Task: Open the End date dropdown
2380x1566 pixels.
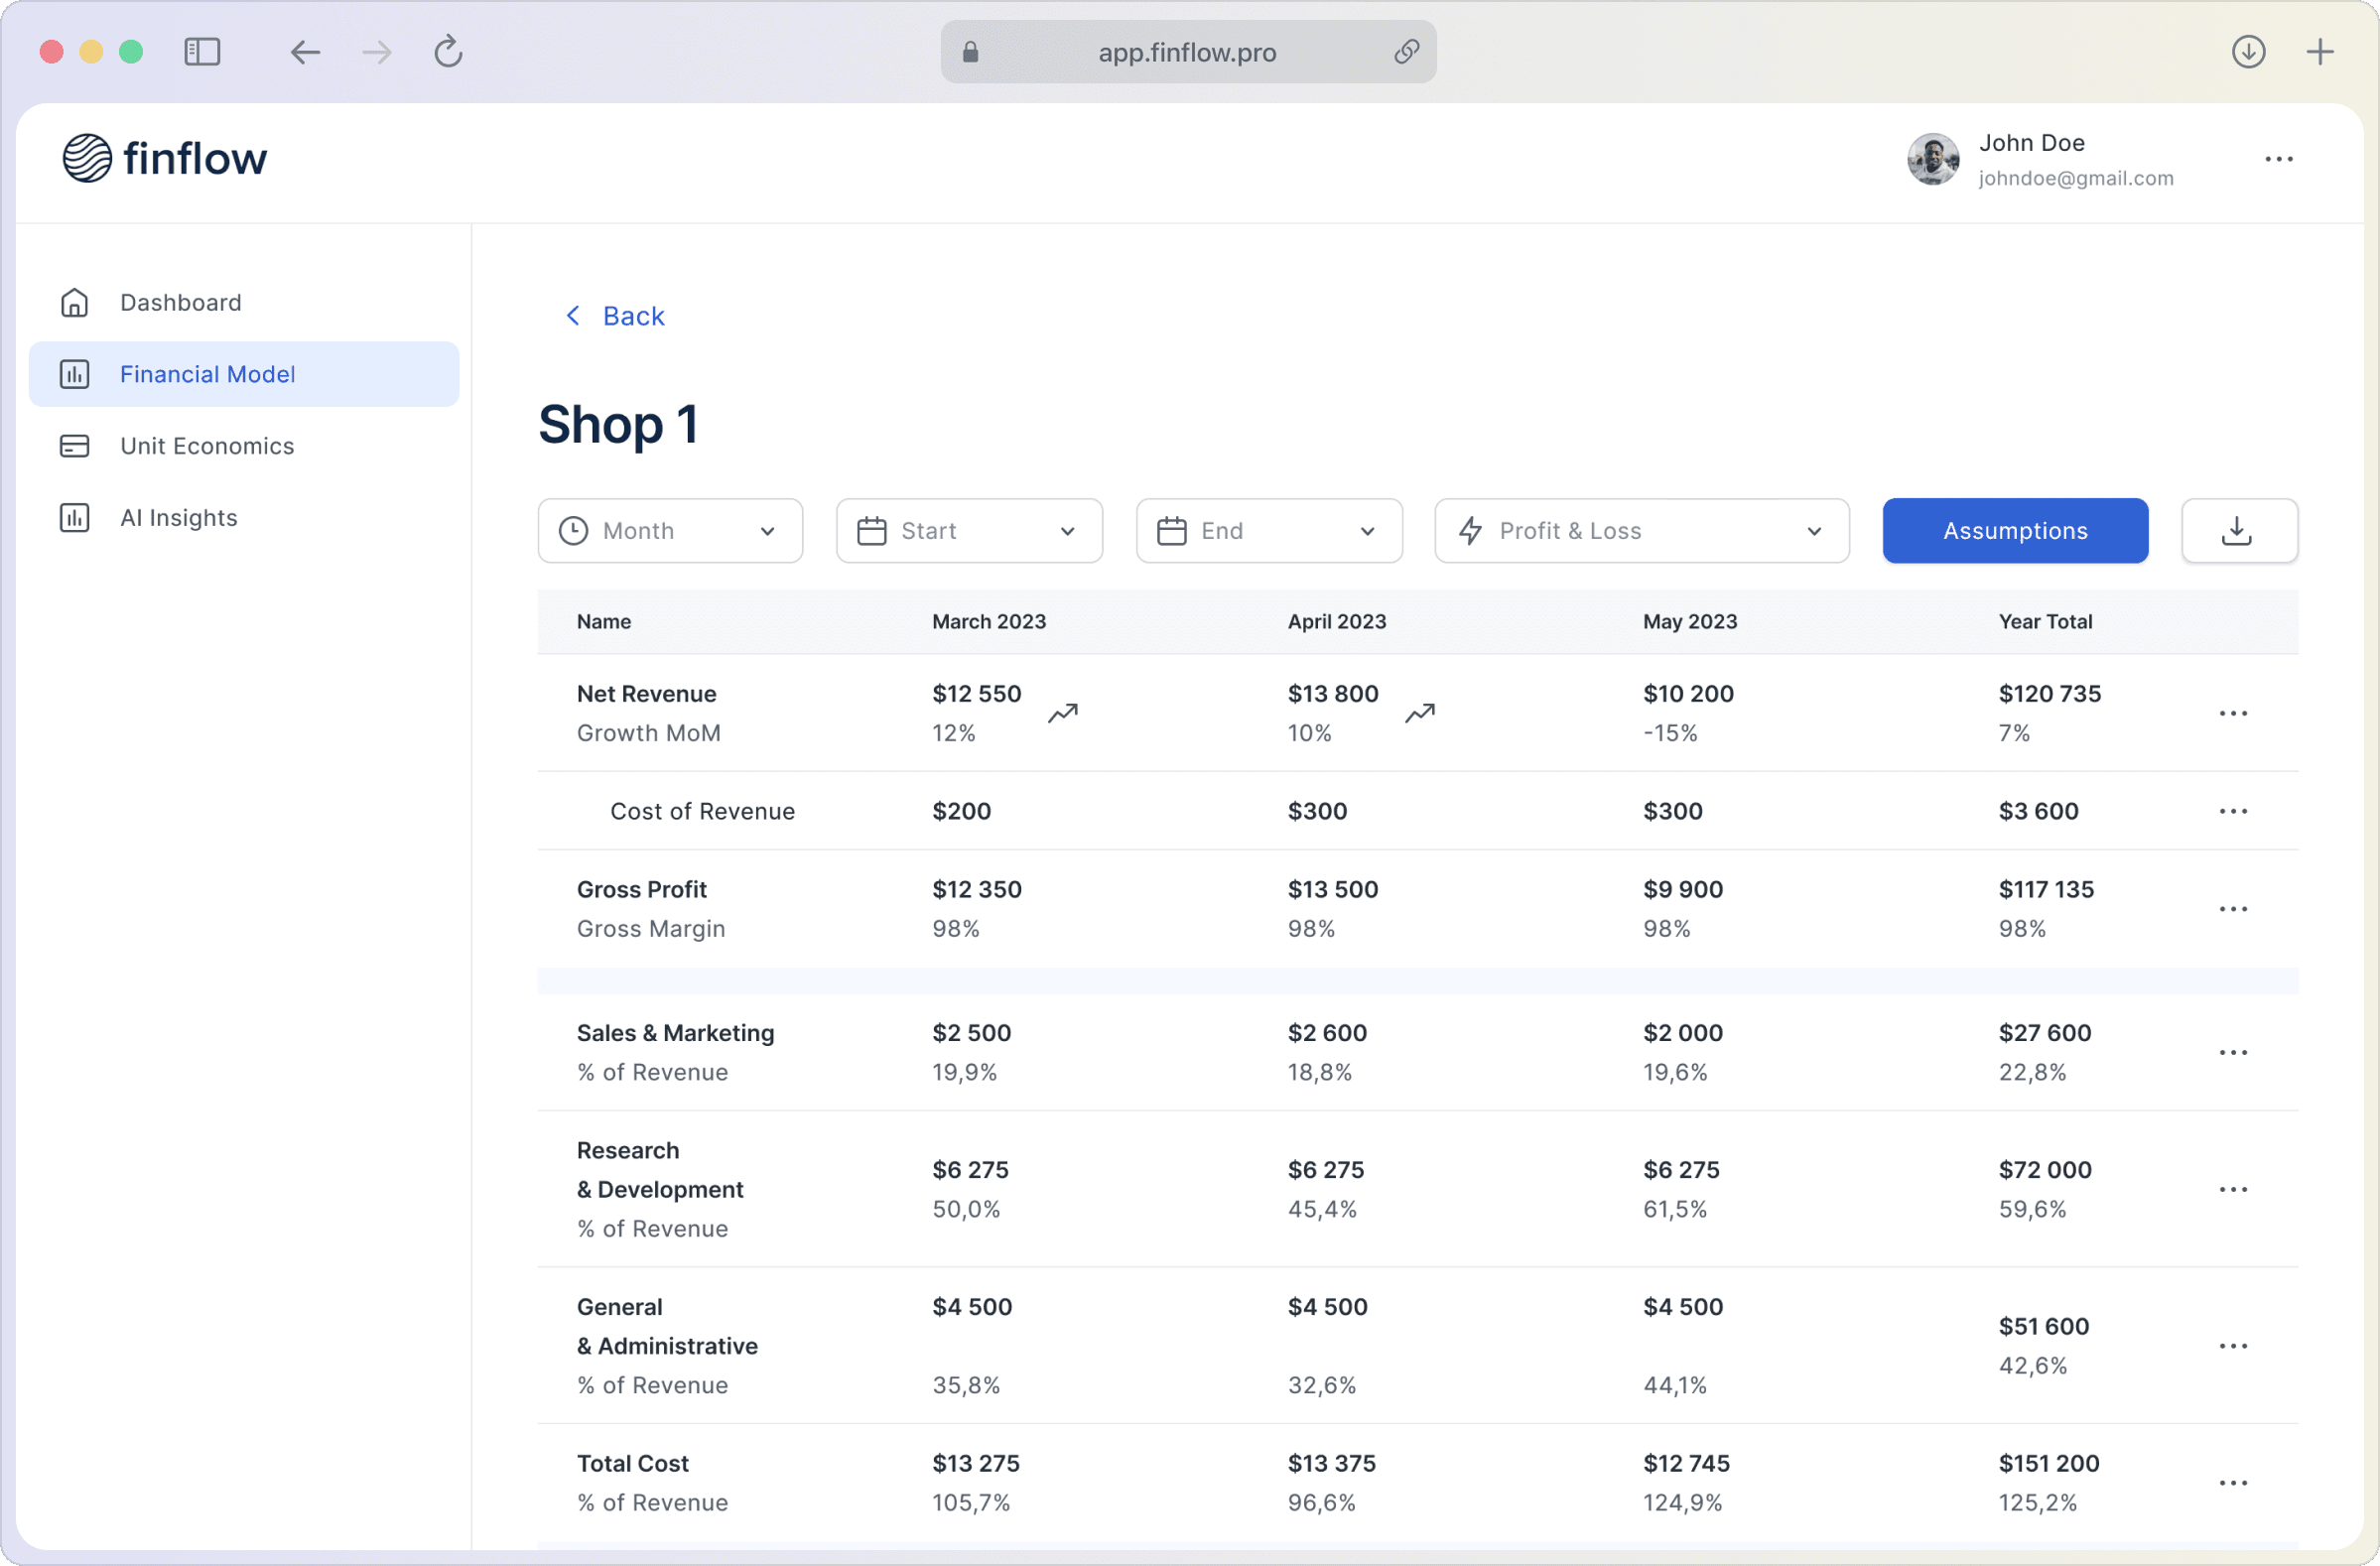Action: (x=1268, y=531)
